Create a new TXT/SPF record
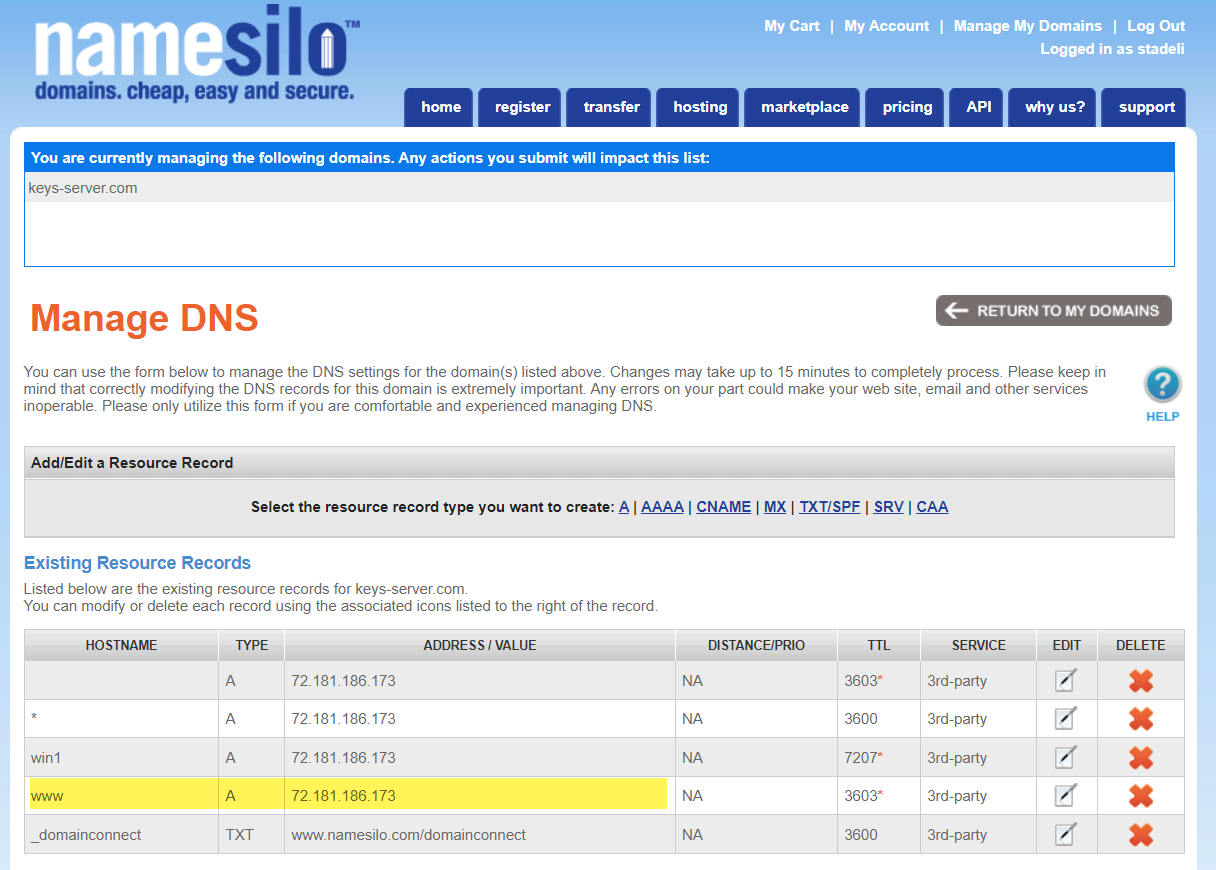Image resolution: width=1216 pixels, height=870 pixels. pyautogui.click(x=830, y=507)
